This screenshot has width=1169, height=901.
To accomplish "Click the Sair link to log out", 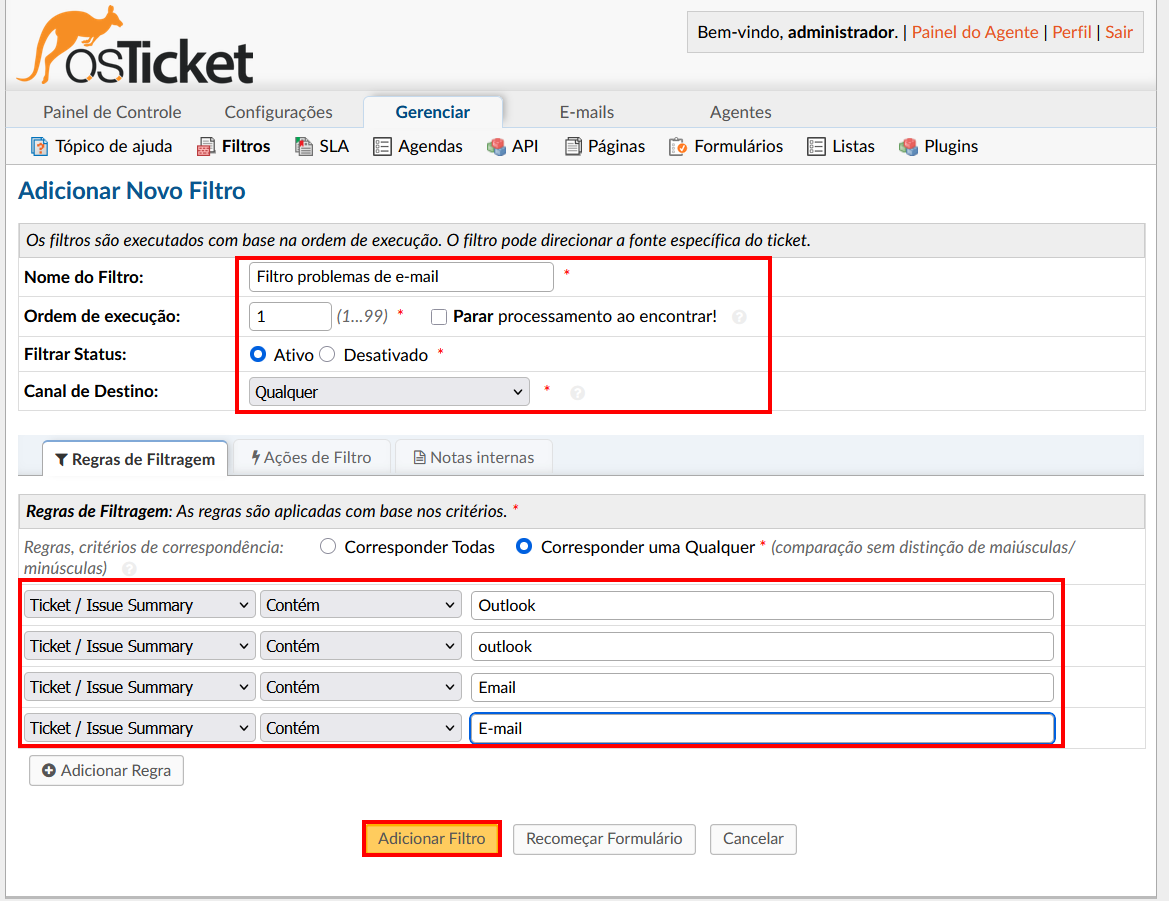I will (x=1118, y=32).
